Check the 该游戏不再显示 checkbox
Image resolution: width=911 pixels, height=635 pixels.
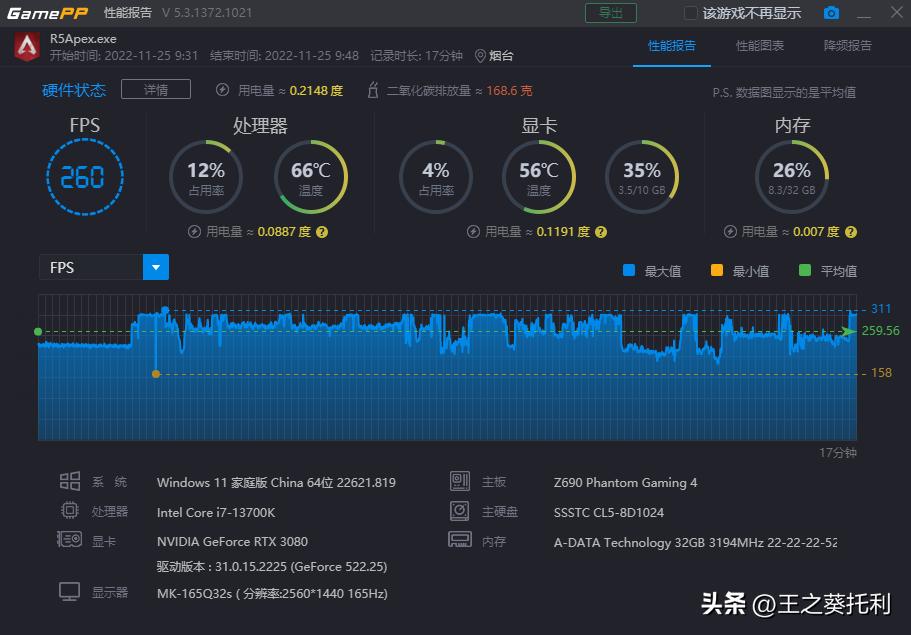[689, 13]
